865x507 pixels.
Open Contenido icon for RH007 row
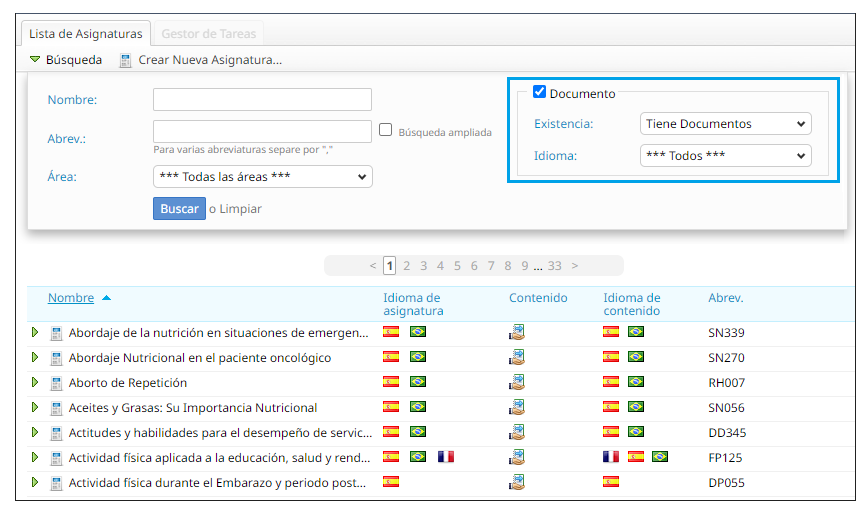[517, 382]
